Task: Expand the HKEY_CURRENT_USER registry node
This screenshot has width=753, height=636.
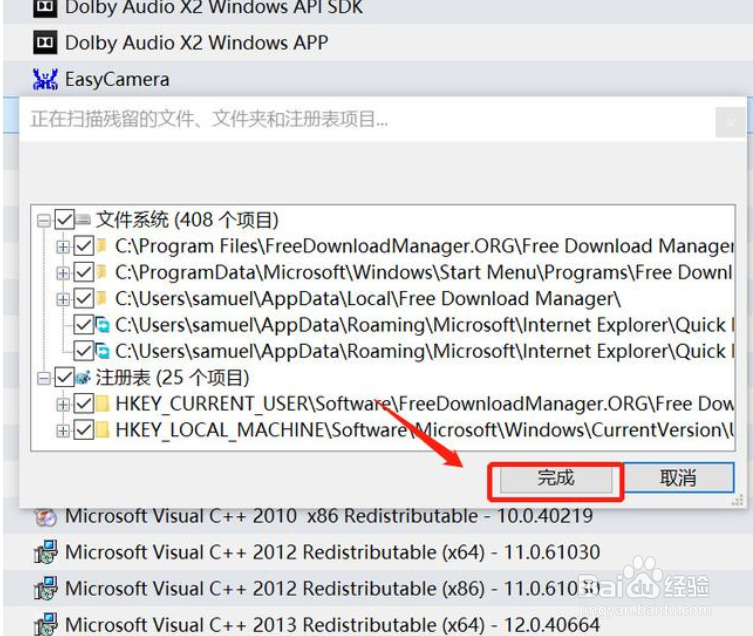Action: [62, 404]
